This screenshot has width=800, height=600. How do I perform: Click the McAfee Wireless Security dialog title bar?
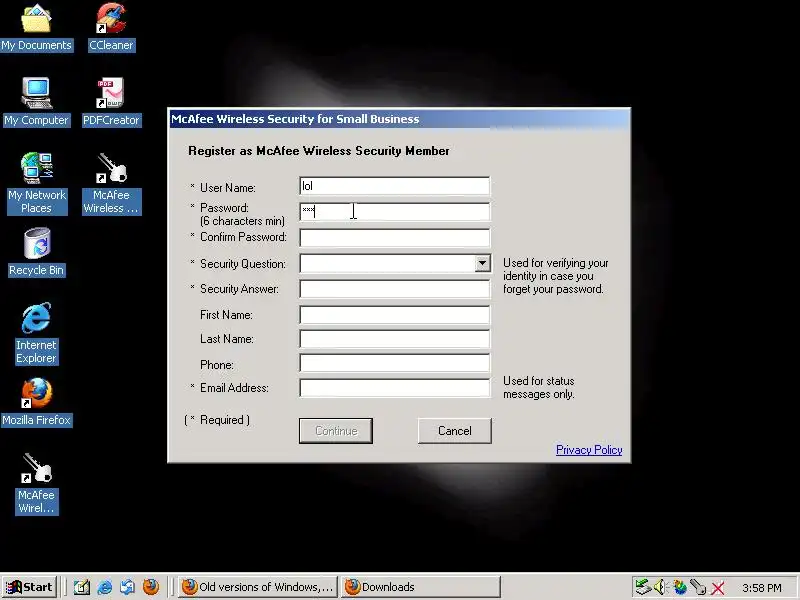[399, 119]
